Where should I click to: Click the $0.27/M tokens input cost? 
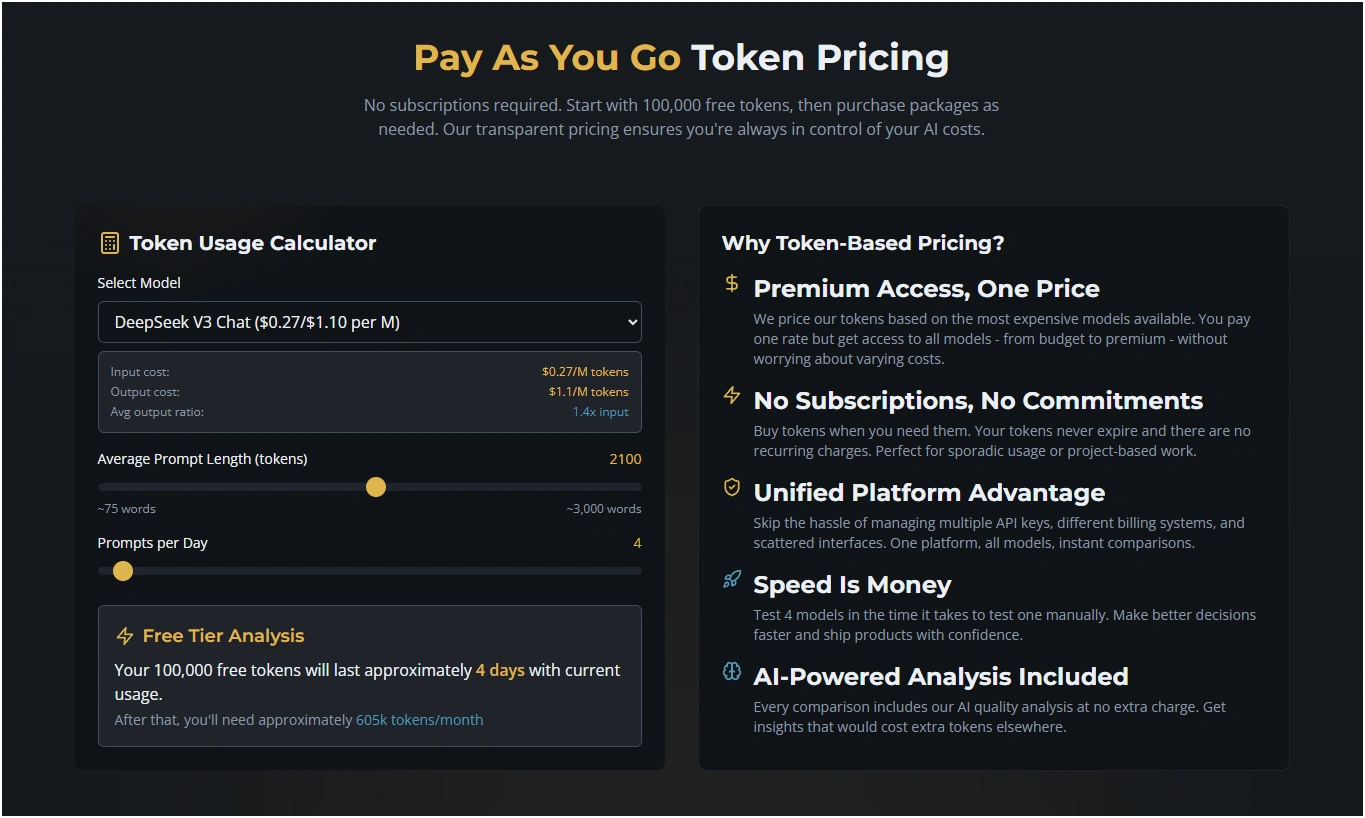pos(585,372)
